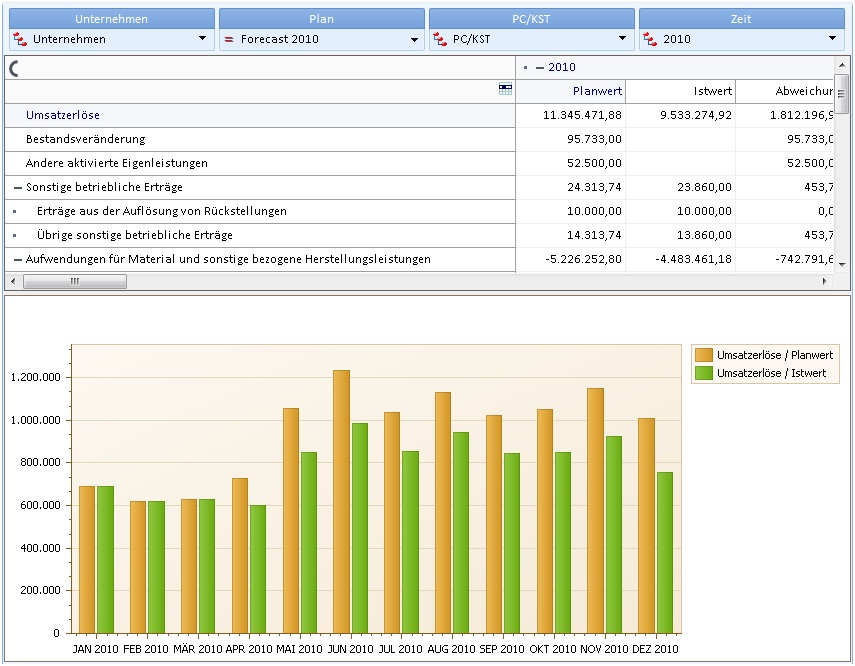The image size is (855, 666).
Task: Click the Umsatzerlöse row link
Action: point(63,115)
